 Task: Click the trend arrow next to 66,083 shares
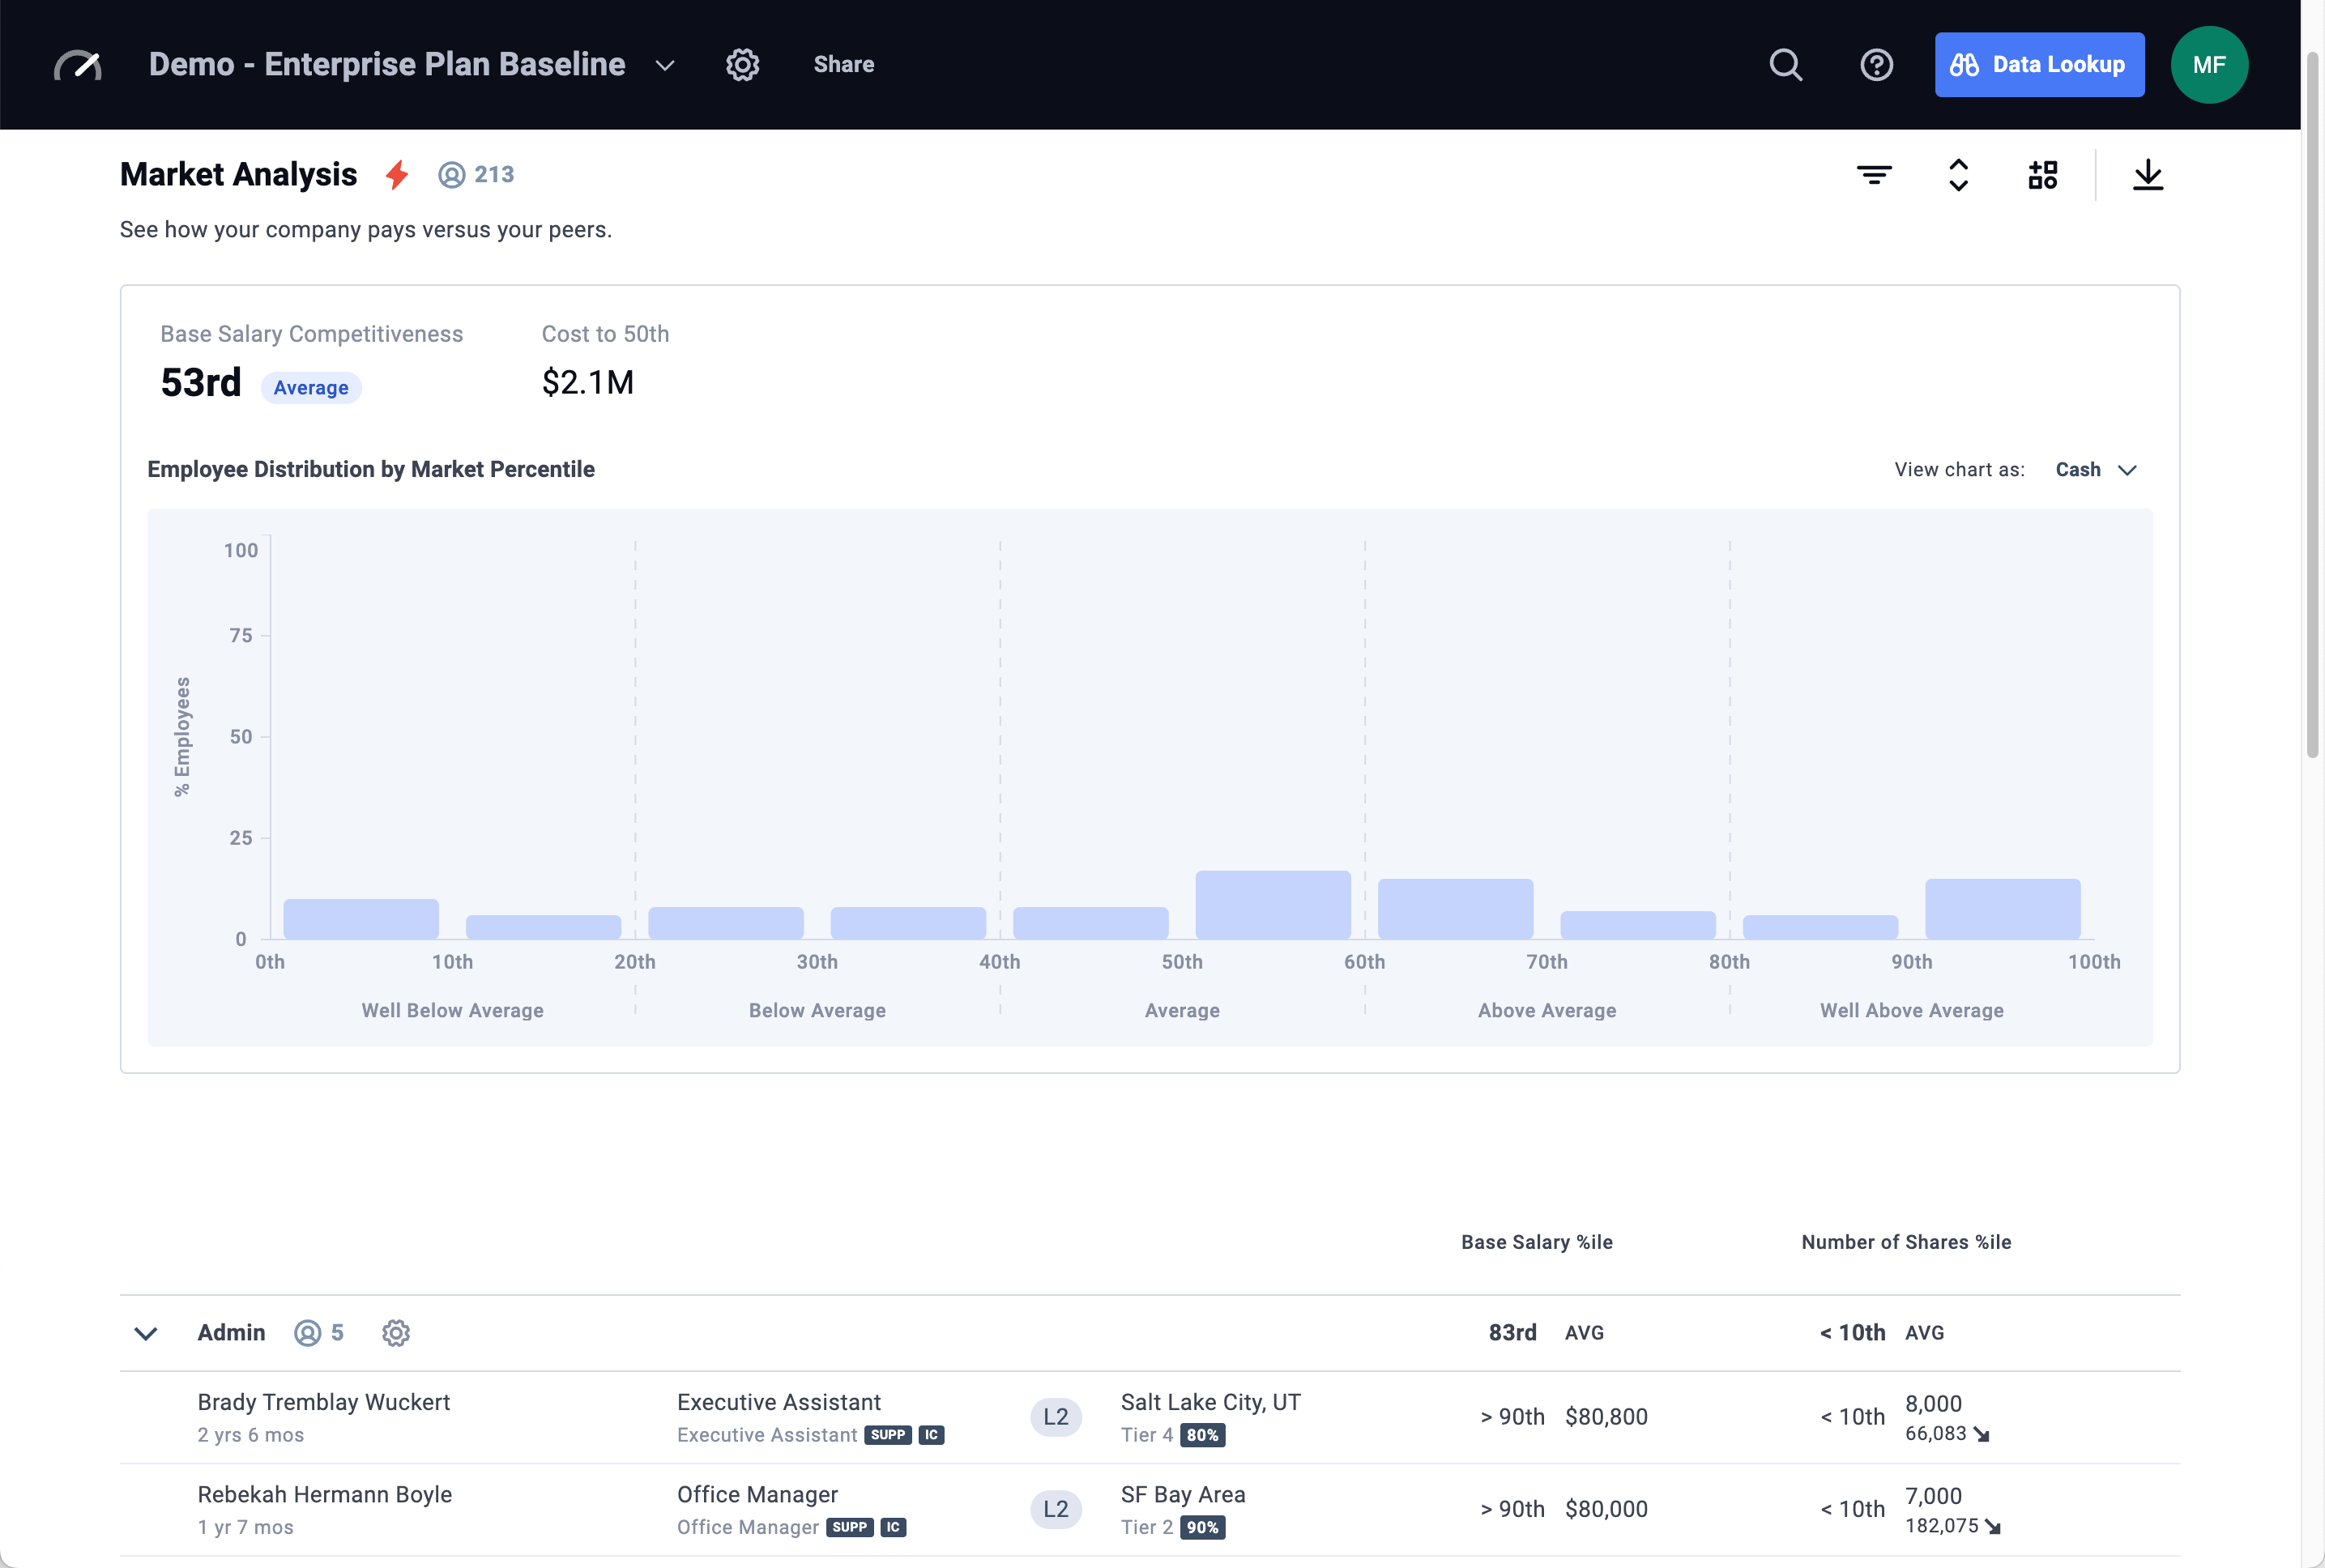(x=1983, y=1434)
